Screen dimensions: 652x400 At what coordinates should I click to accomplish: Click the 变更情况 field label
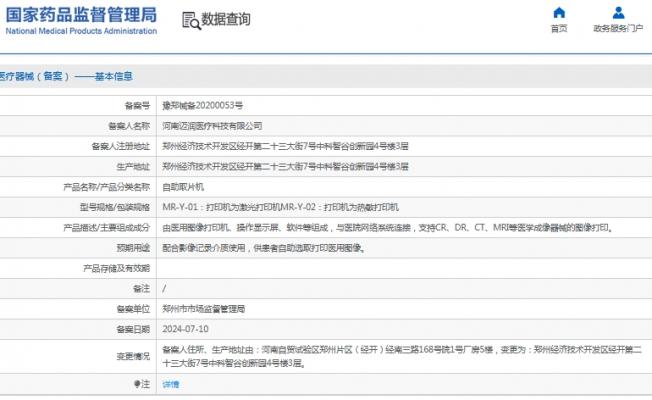133,356
